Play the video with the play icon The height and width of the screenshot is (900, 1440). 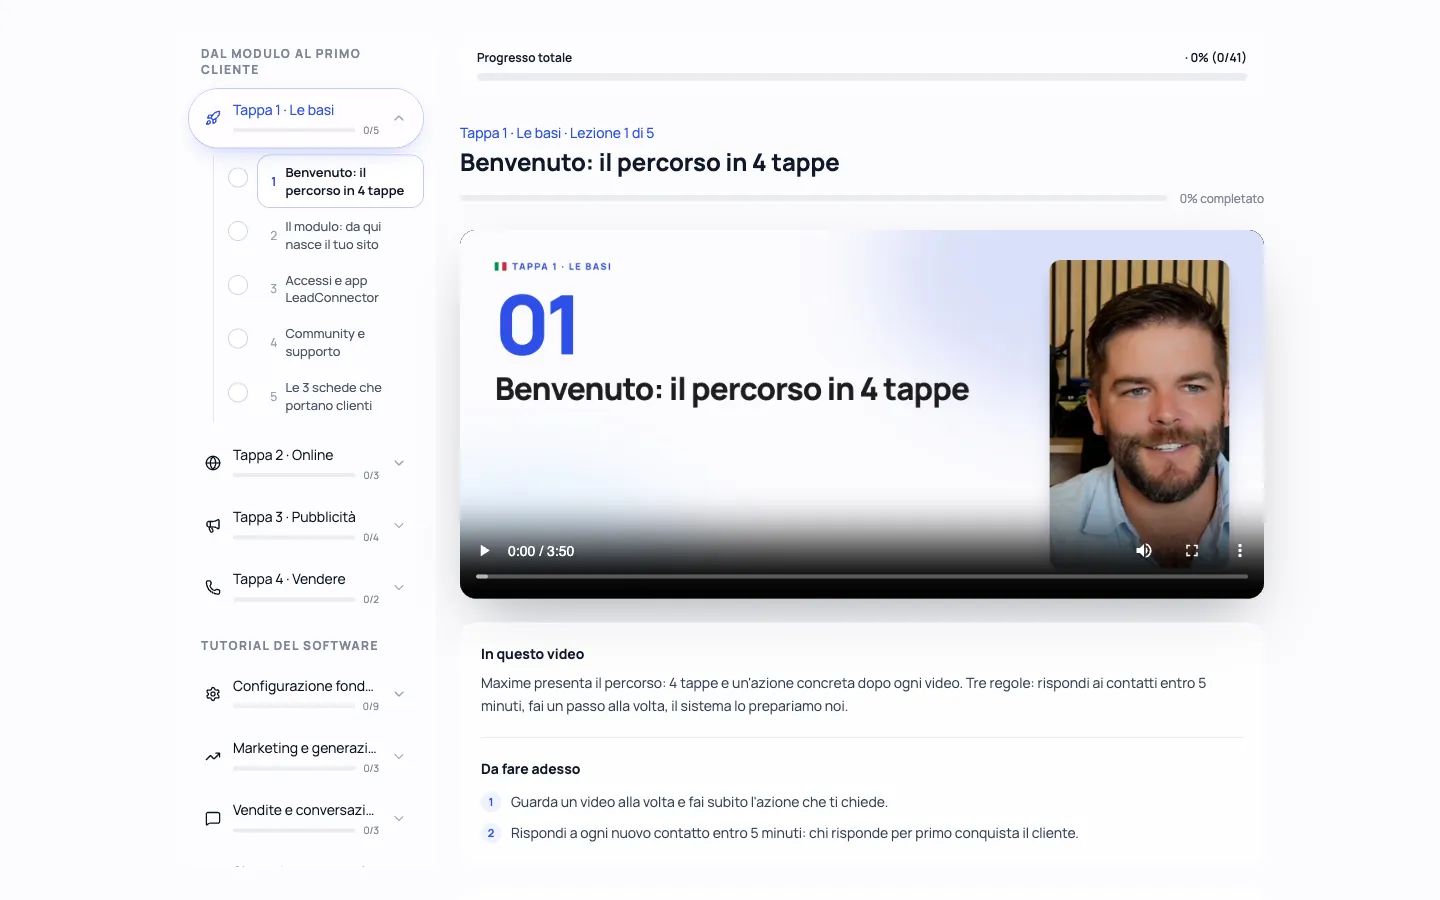485,551
